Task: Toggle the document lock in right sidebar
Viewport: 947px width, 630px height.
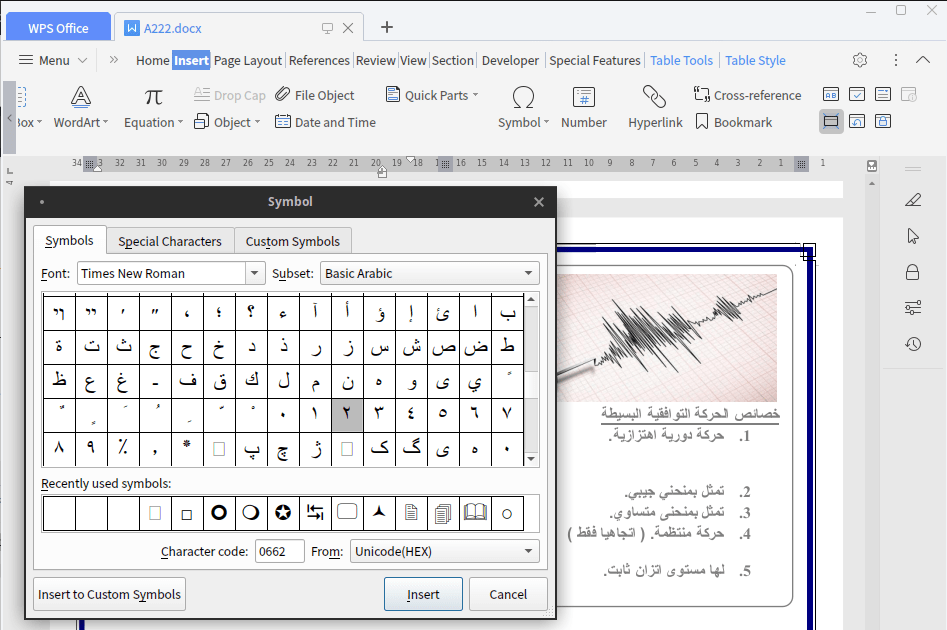Action: coord(912,272)
